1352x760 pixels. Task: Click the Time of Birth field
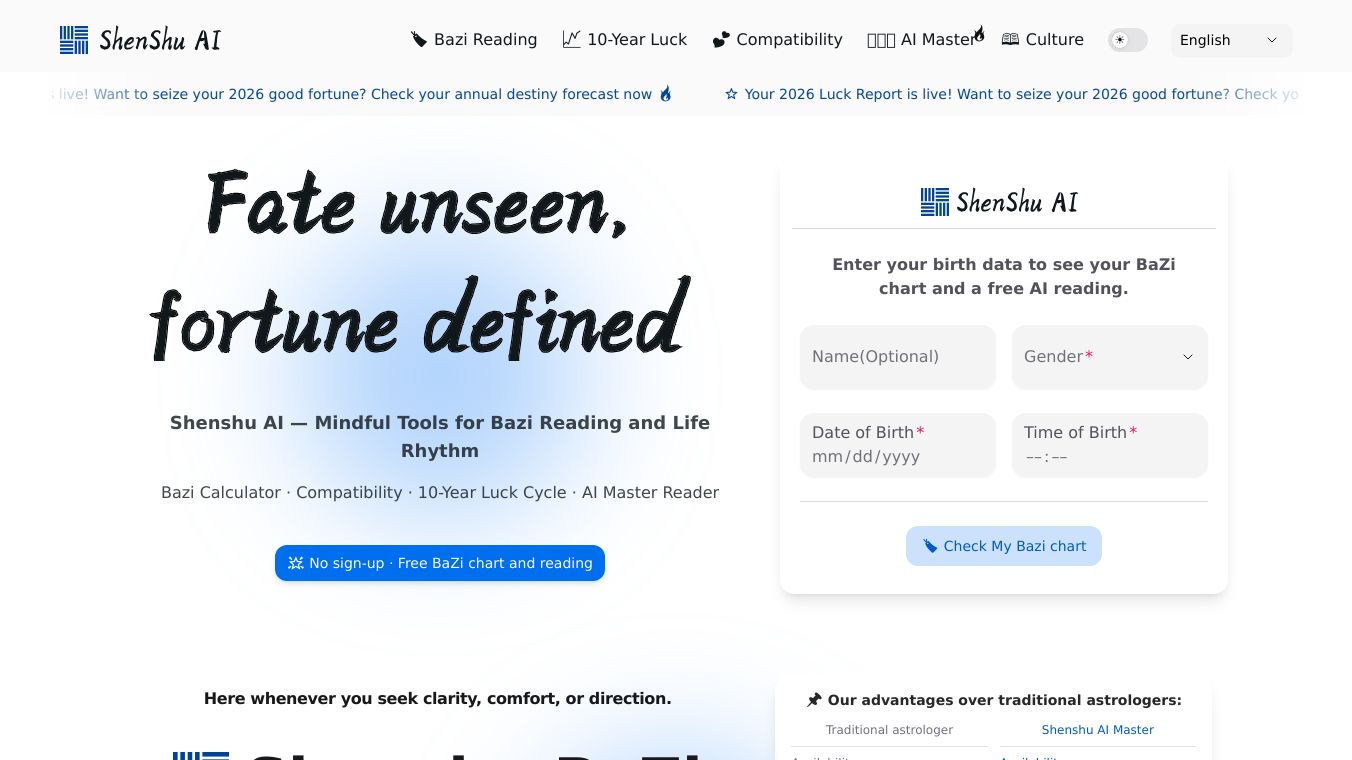1110,445
